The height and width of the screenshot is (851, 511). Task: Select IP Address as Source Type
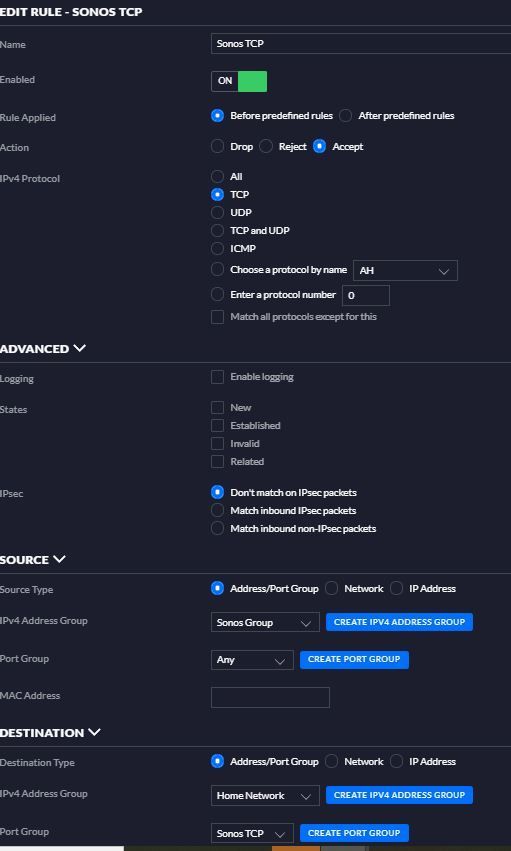pyautogui.click(x=396, y=588)
